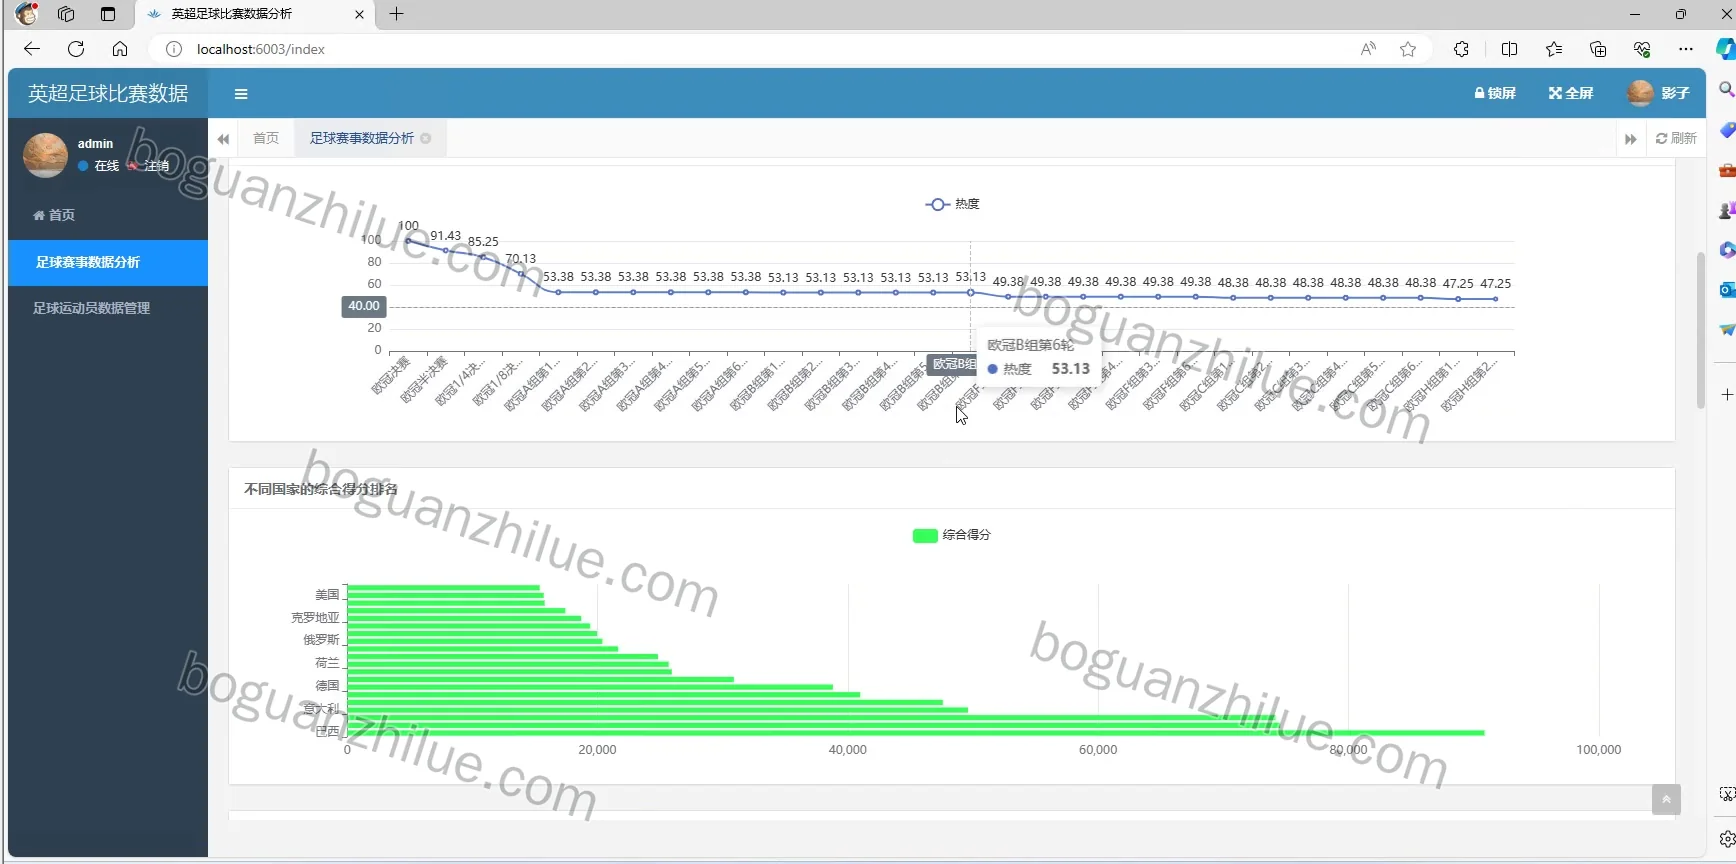Open the Favorites list icon
This screenshot has height=864, width=1736.
coord(1553,49)
